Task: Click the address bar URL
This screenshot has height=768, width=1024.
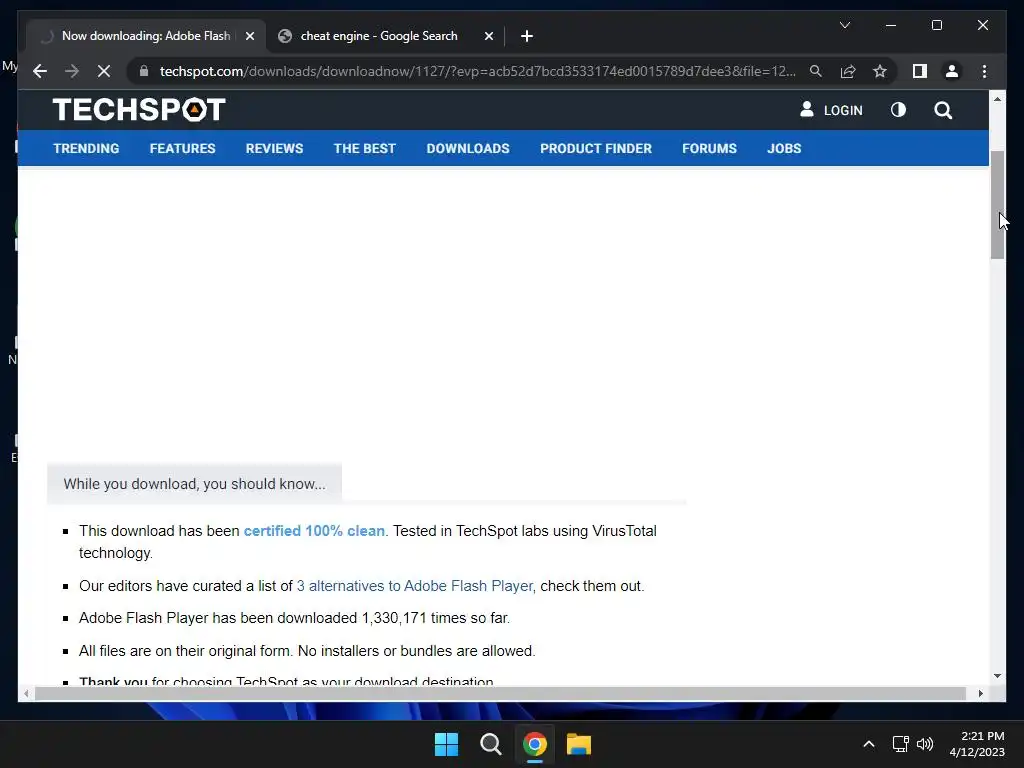Action: coord(477,71)
